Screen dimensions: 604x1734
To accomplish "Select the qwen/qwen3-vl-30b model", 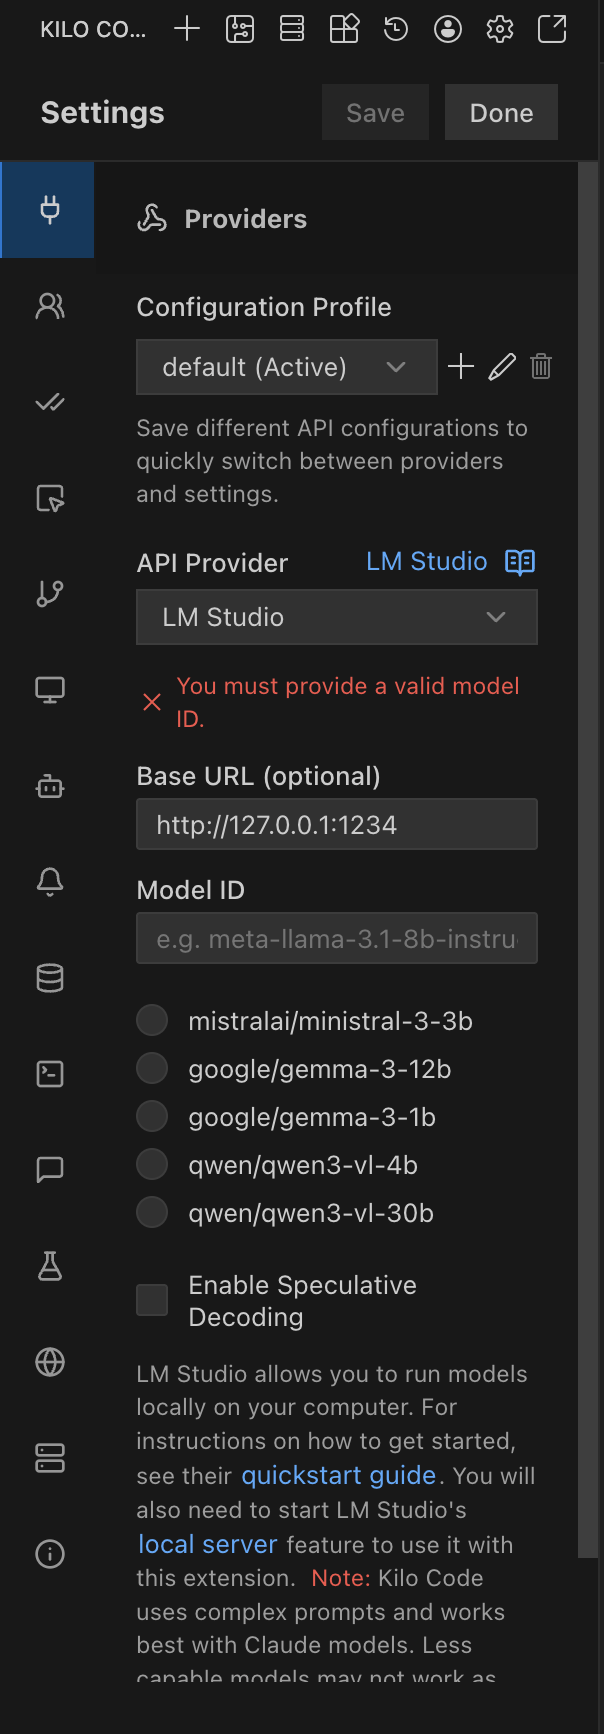I will pos(152,1213).
